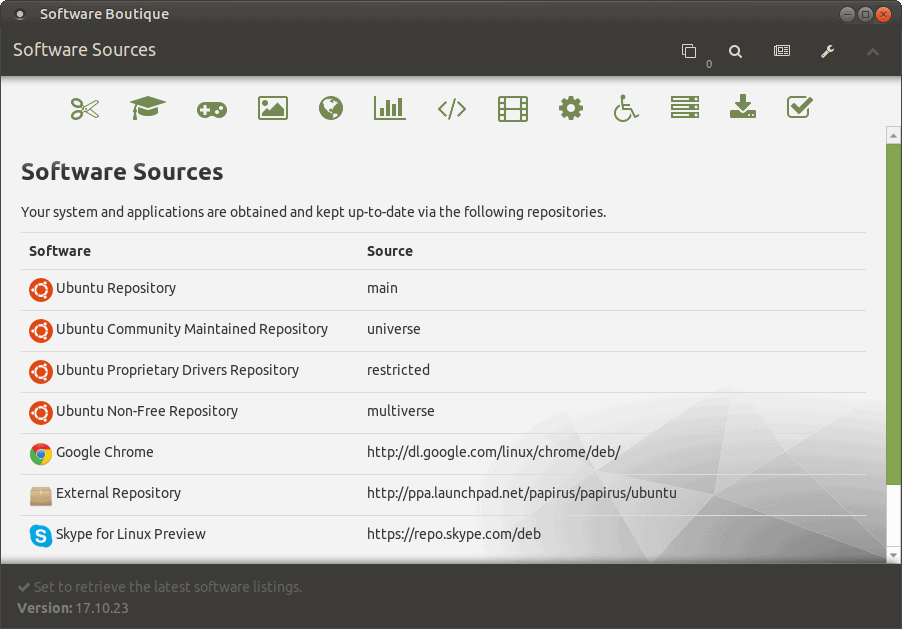The width and height of the screenshot is (902, 629).
Task: Click the Ubuntu logo beside Community Maintained Repository
Action: (x=41, y=330)
